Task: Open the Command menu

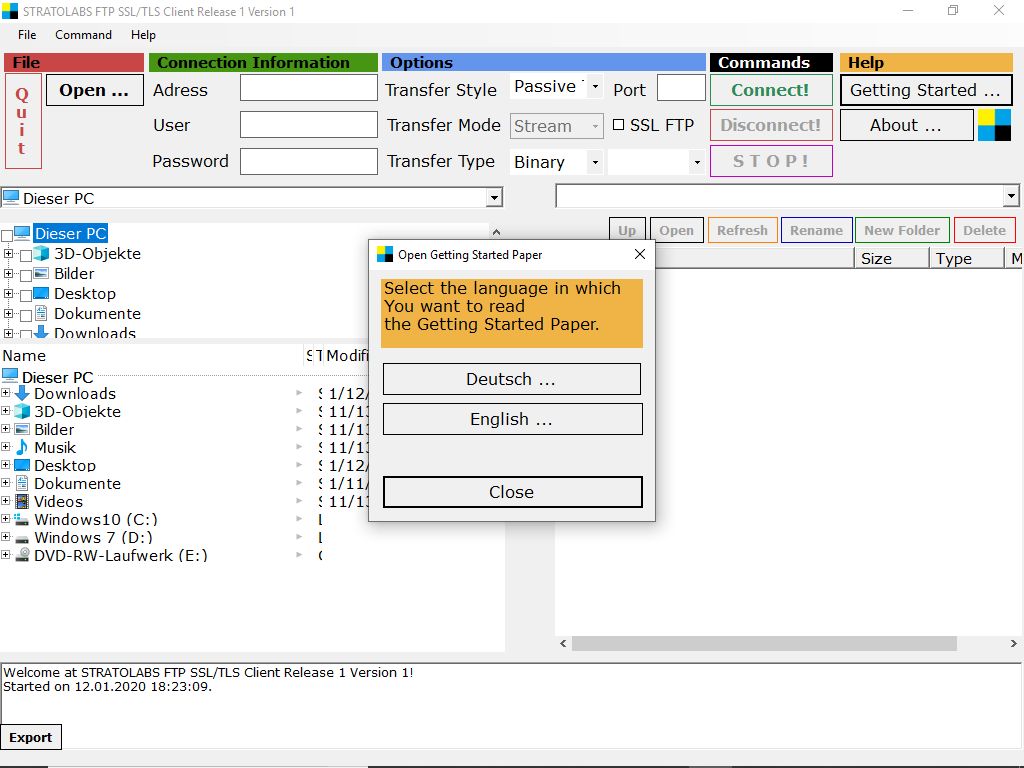Action: pyautogui.click(x=83, y=35)
